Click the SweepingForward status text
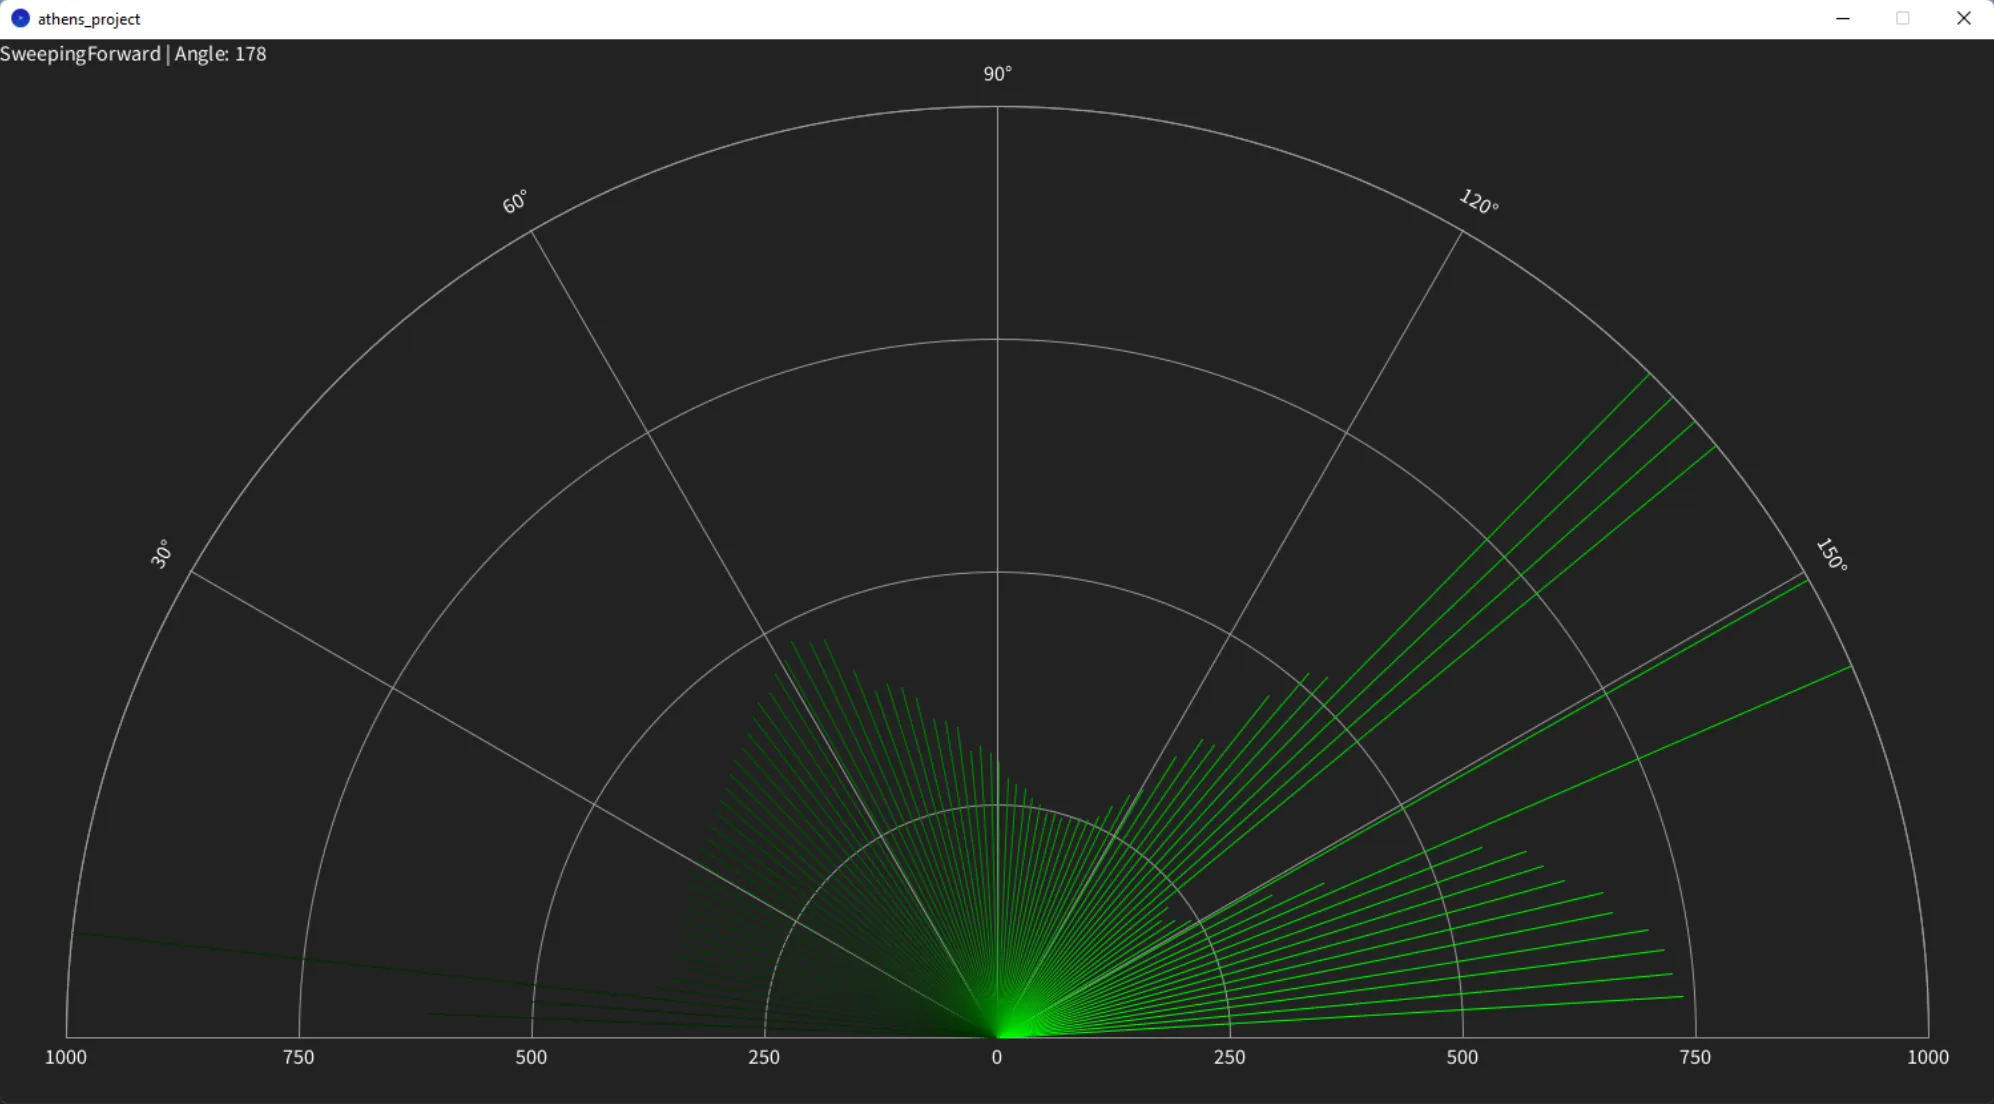Screen dimensions: 1994x1104 tap(80, 54)
